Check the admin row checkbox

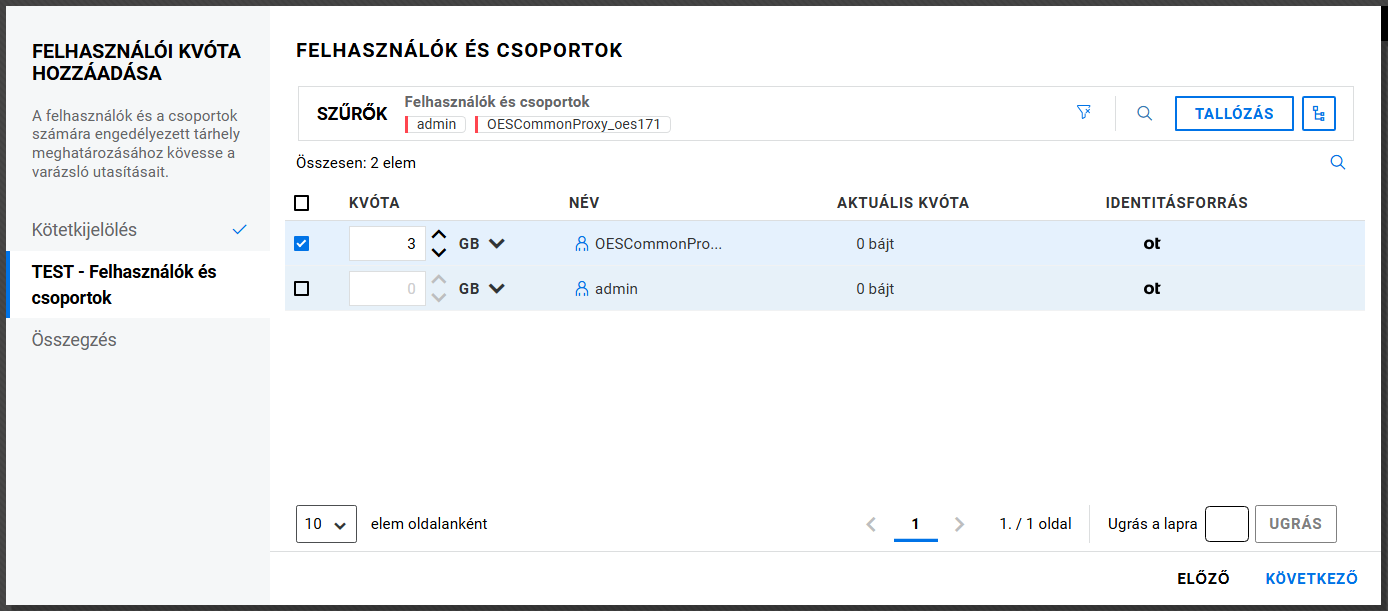(302, 289)
